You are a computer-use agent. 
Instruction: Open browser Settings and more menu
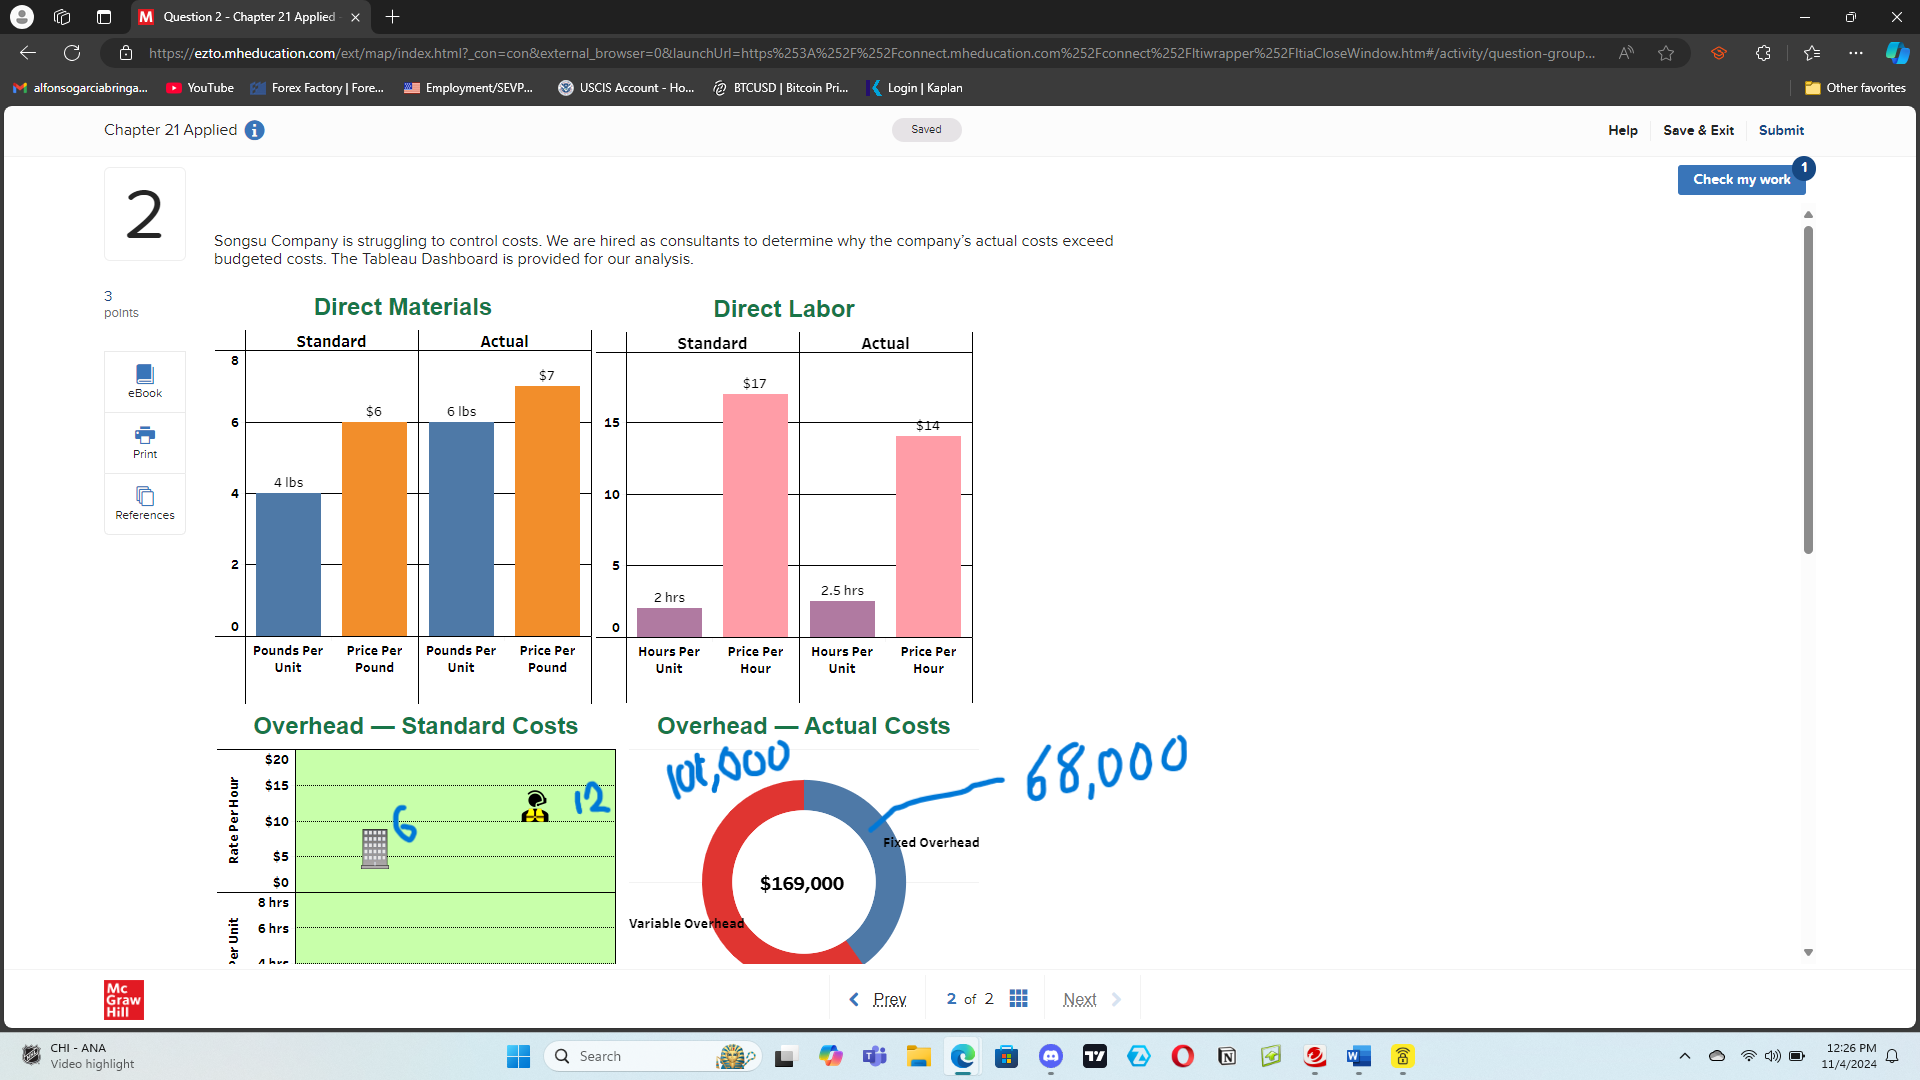(x=1856, y=53)
